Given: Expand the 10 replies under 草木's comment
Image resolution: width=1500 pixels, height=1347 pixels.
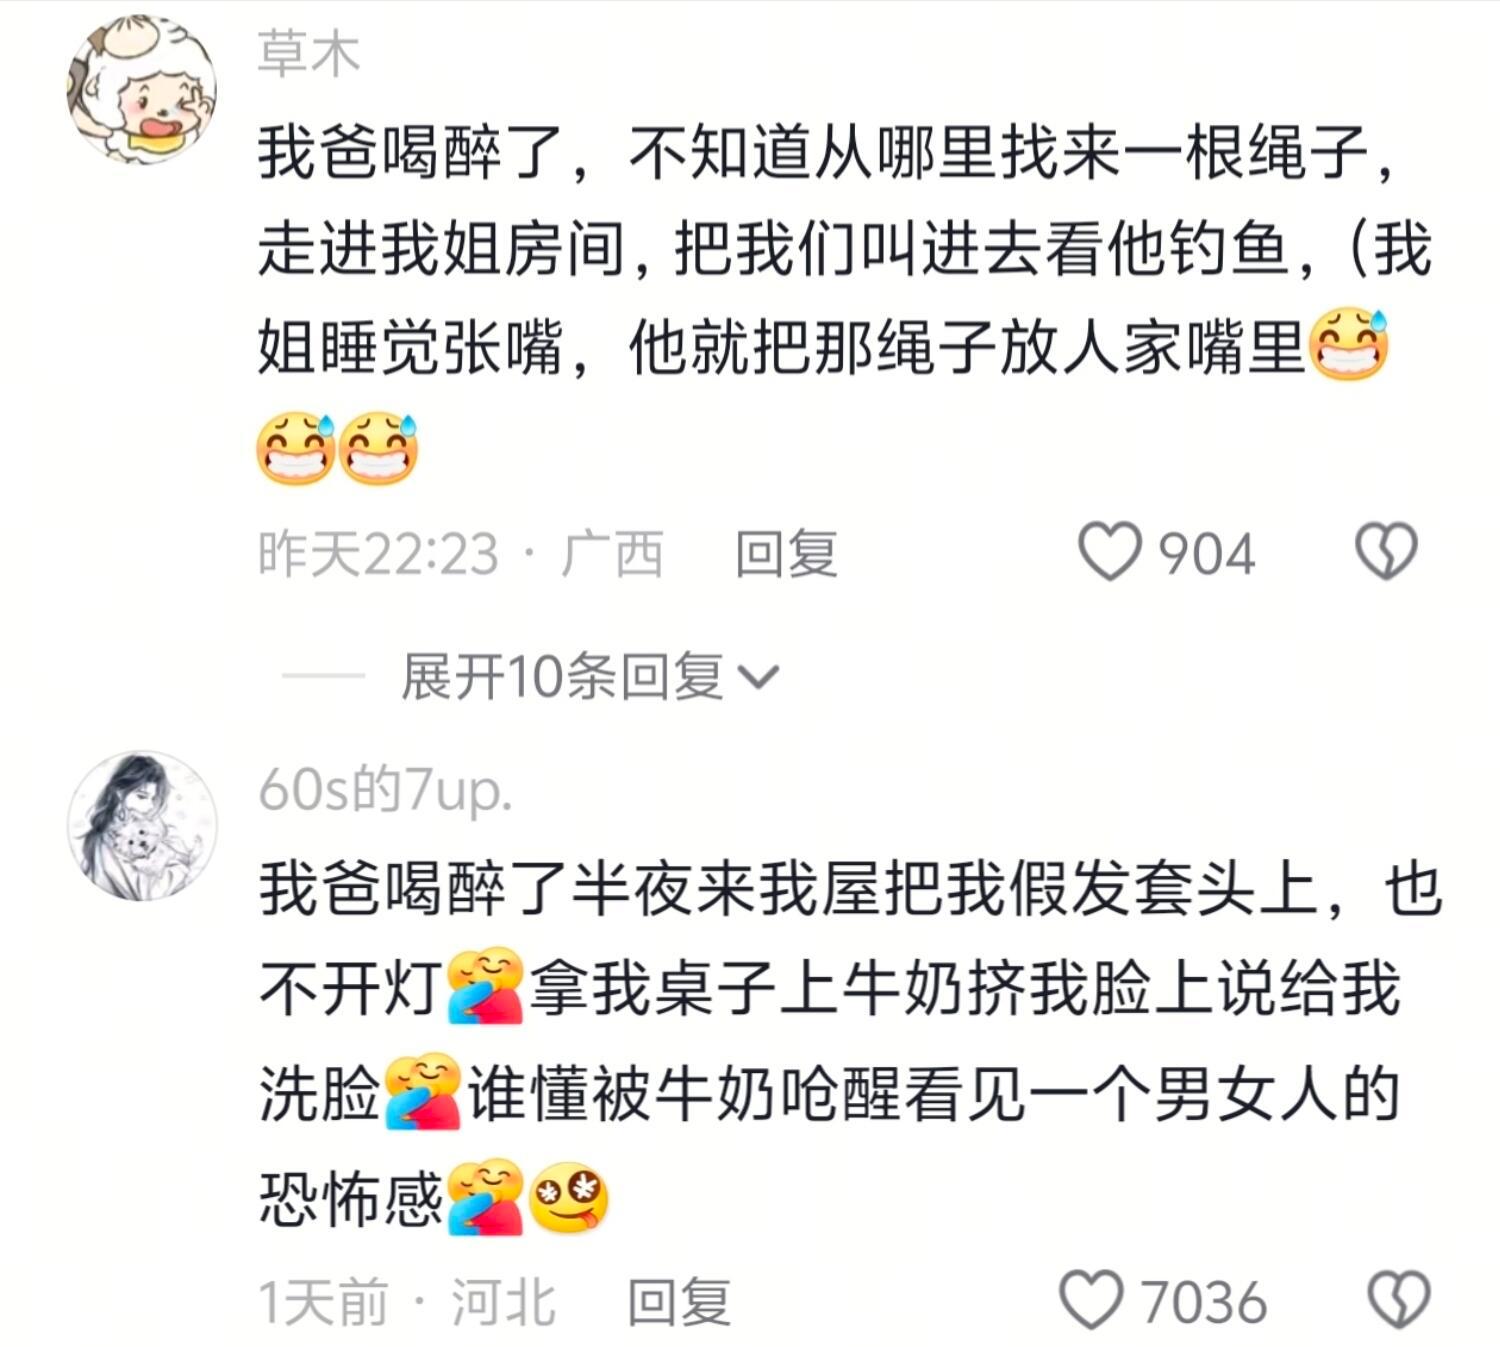Looking at the screenshot, I should coord(589,677).
